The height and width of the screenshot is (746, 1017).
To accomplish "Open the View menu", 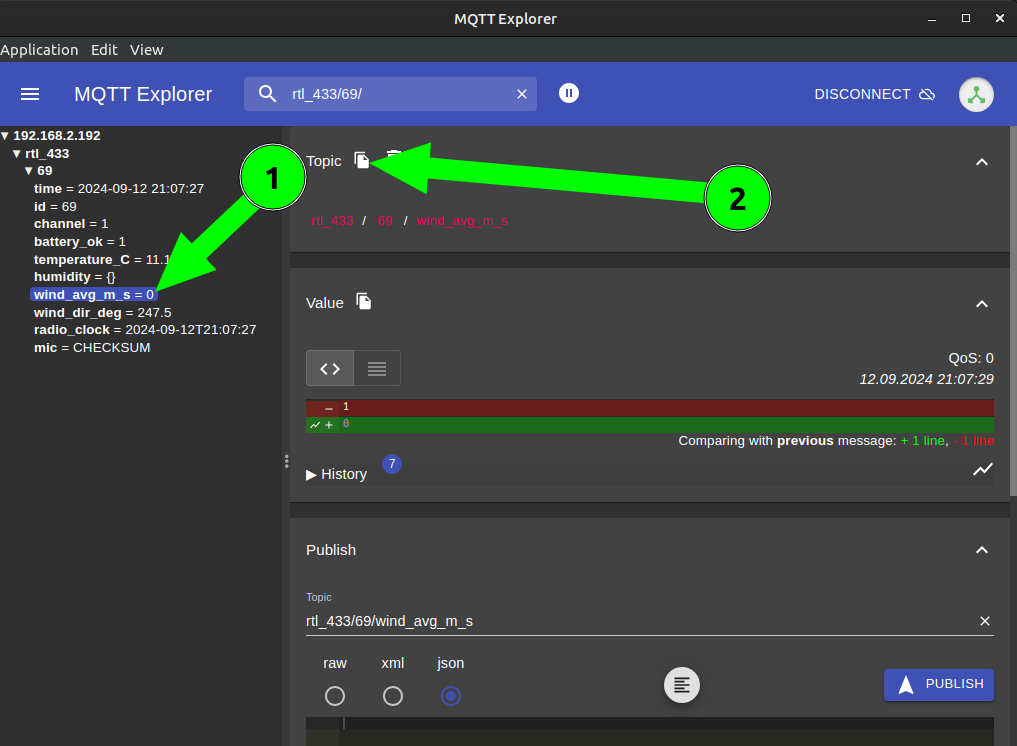I will (x=146, y=50).
